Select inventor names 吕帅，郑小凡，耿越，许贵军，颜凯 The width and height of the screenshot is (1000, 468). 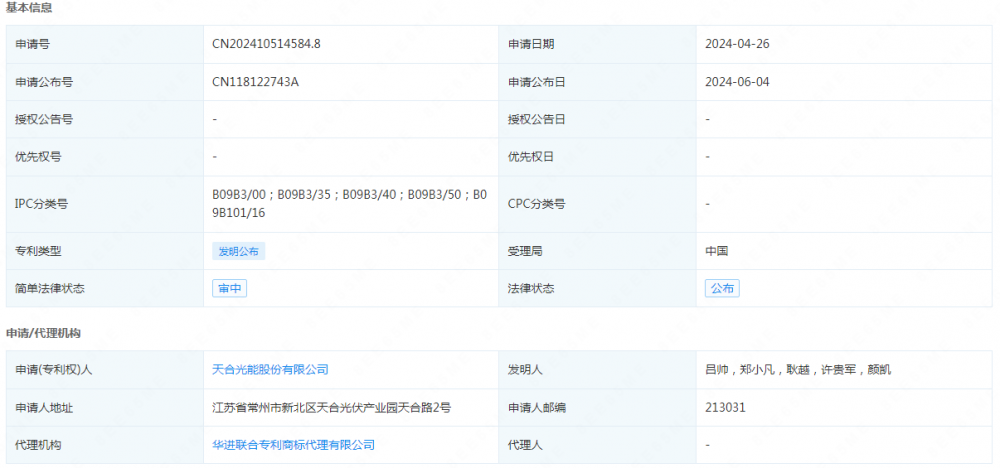pyautogui.click(x=797, y=369)
